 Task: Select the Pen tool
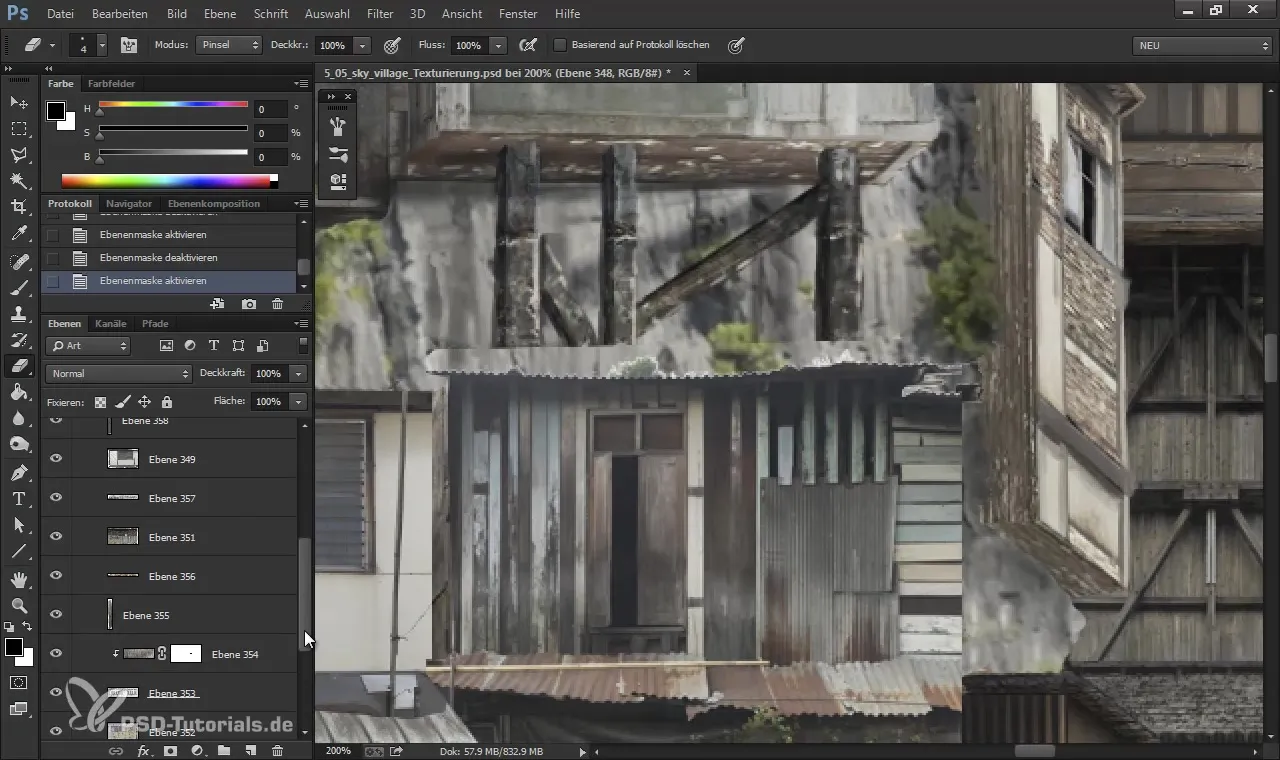tap(19, 473)
